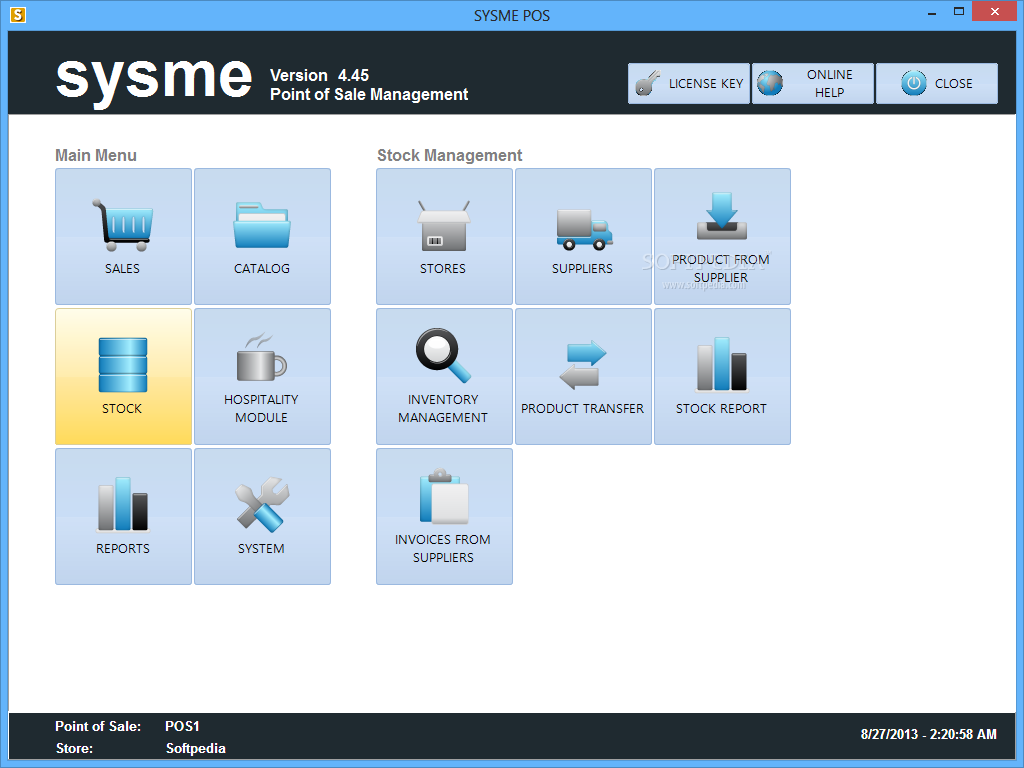The height and width of the screenshot is (768, 1024).
Task: Click the Version 4.45 text
Action: [x=319, y=75]
